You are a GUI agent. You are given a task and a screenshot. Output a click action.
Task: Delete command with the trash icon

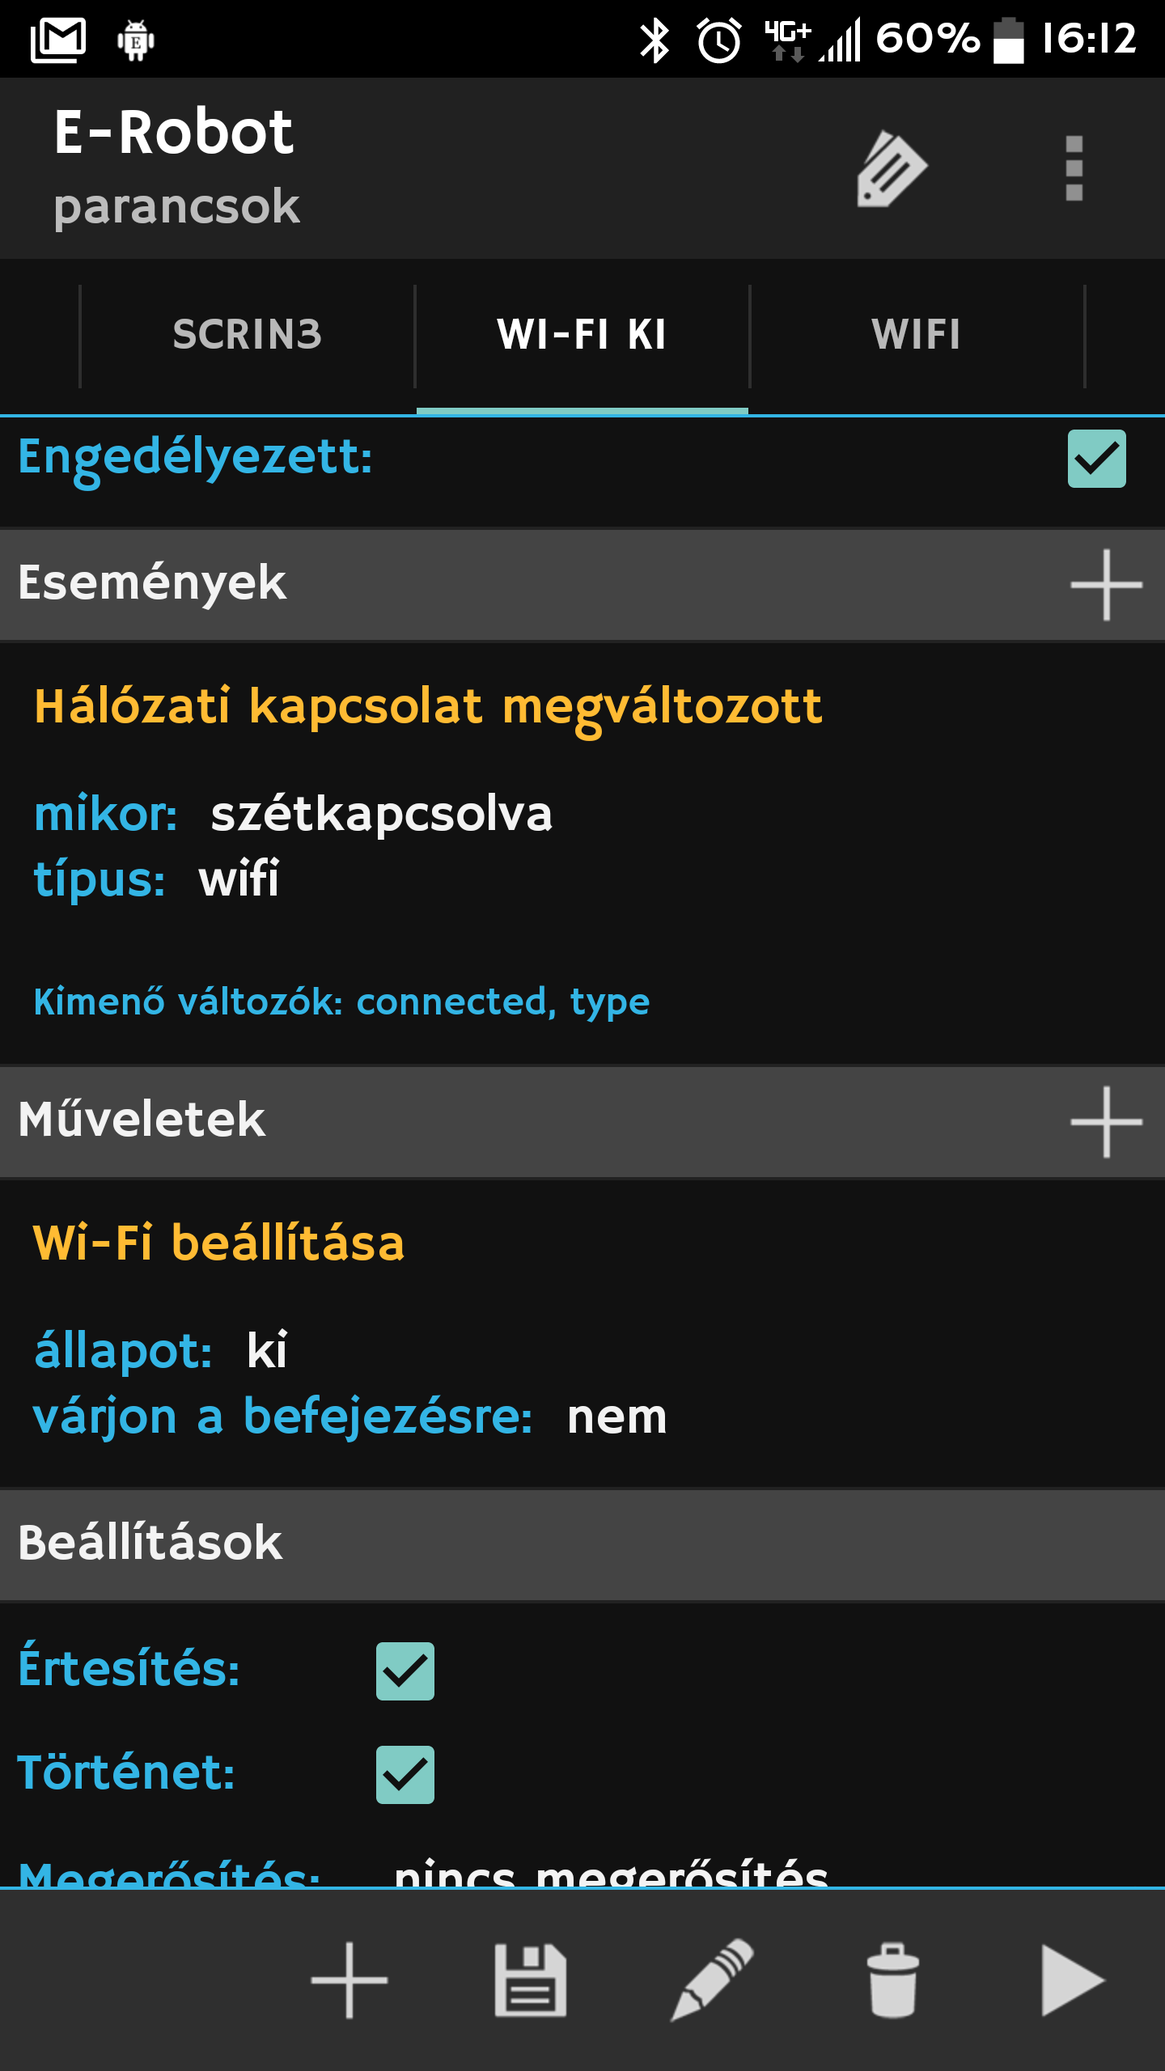pyautogui.click(x=892, y=1979)
